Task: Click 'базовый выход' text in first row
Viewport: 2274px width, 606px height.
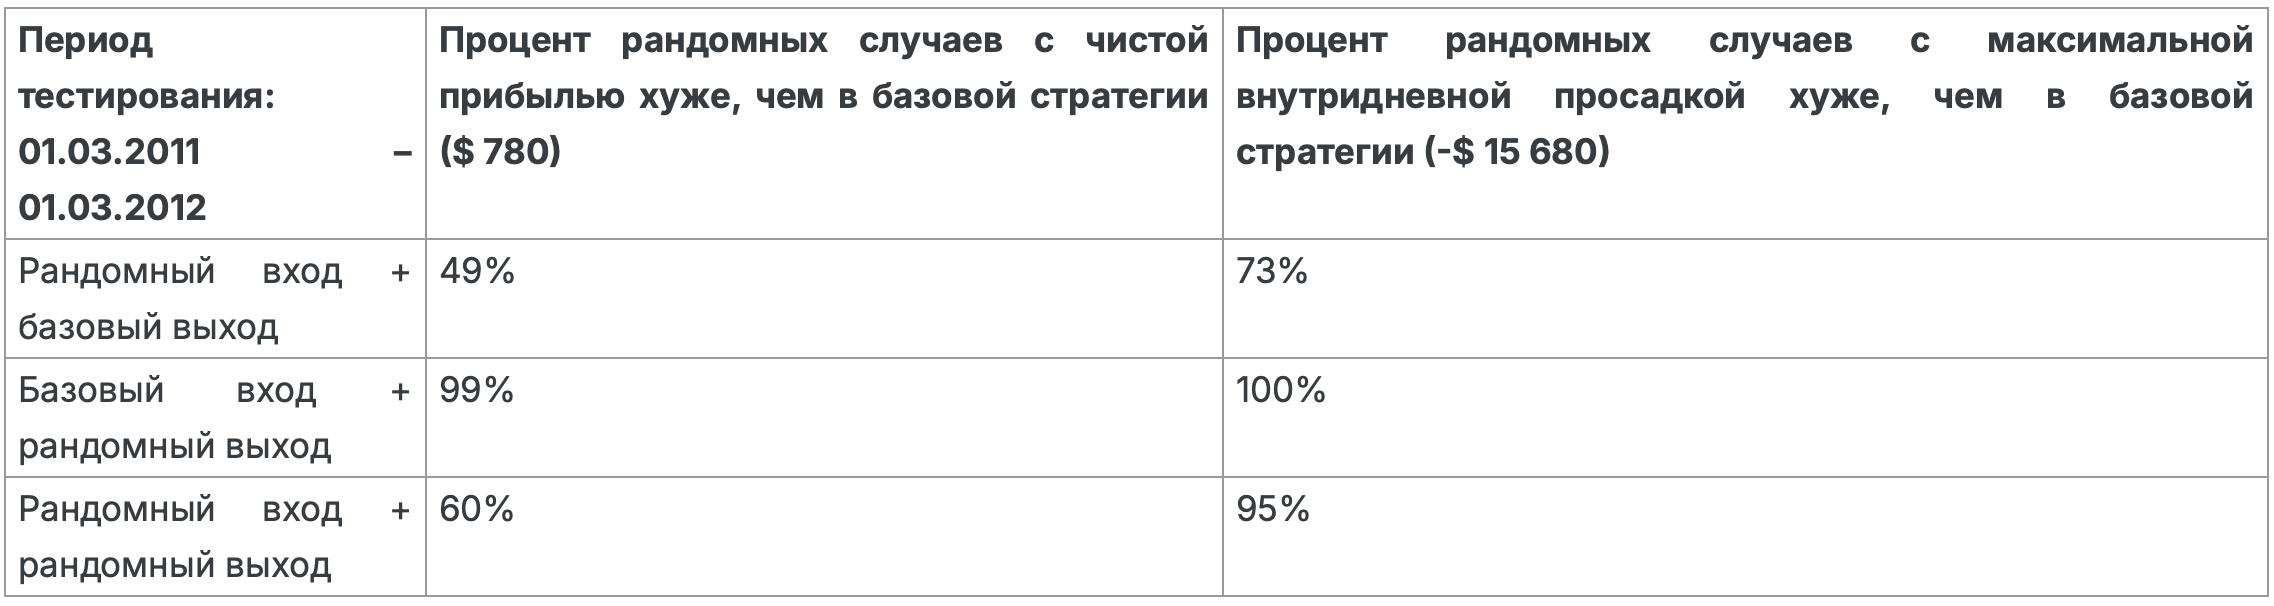Action: 148,327
